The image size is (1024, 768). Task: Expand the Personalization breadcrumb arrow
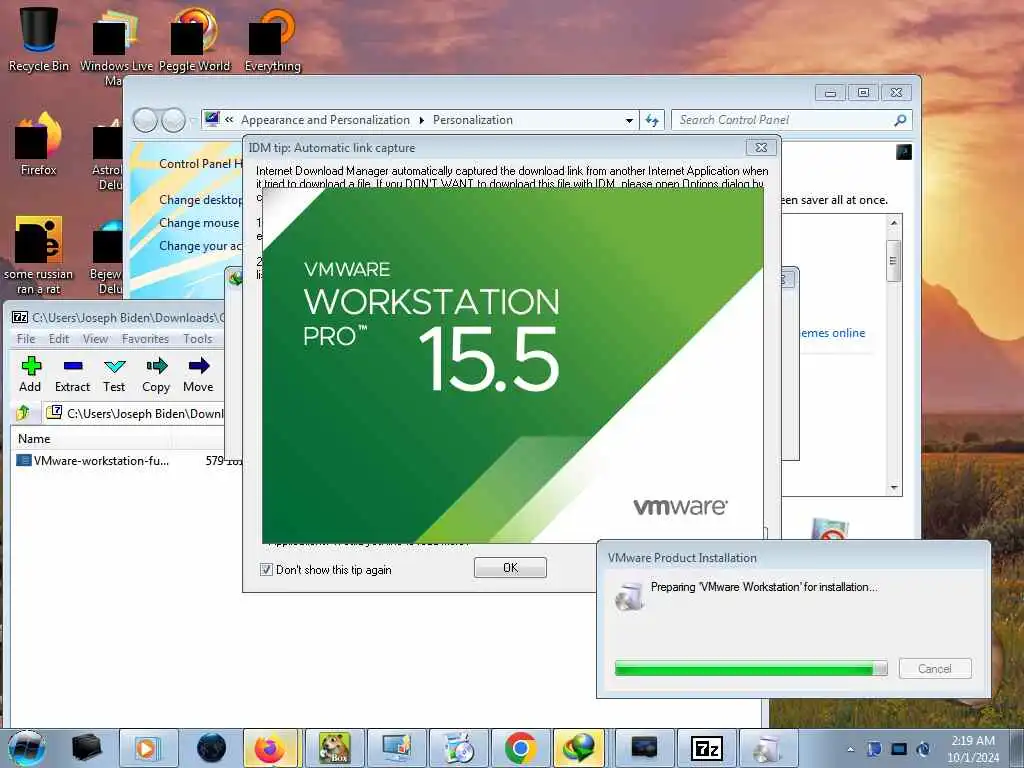point(421,120)
